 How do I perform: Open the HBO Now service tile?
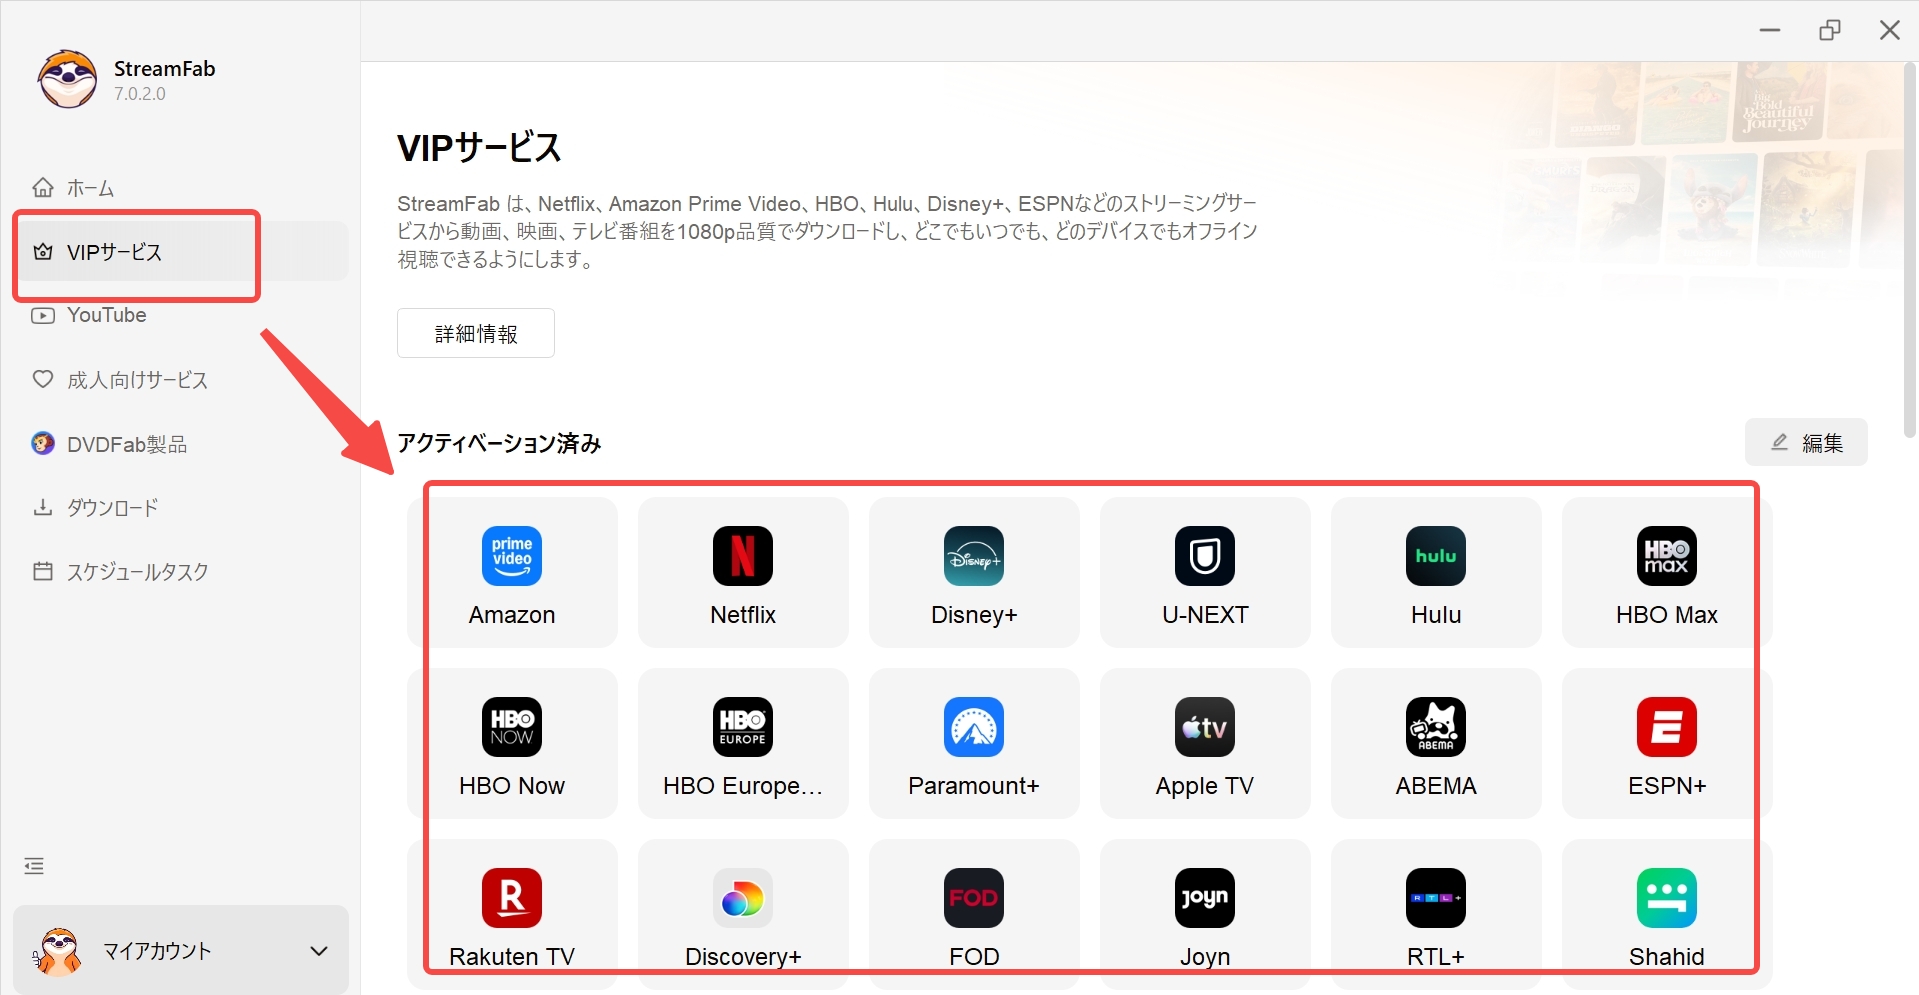[512, 743]
